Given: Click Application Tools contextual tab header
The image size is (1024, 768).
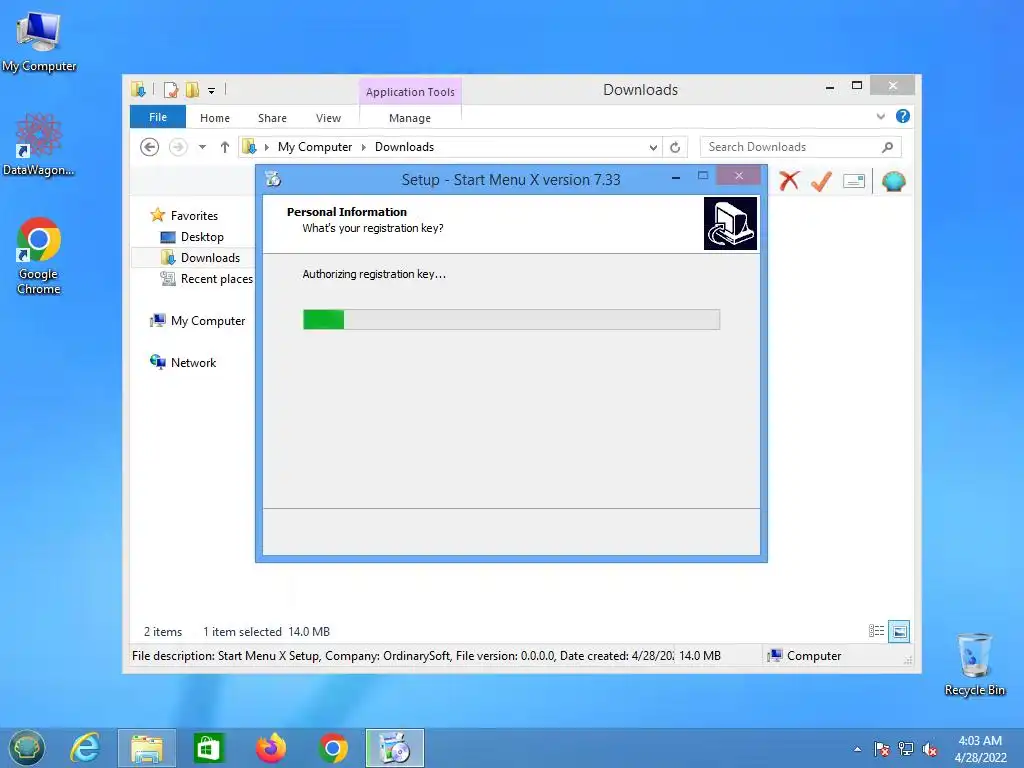Looking at the screenshot, I should pos(410,91).
